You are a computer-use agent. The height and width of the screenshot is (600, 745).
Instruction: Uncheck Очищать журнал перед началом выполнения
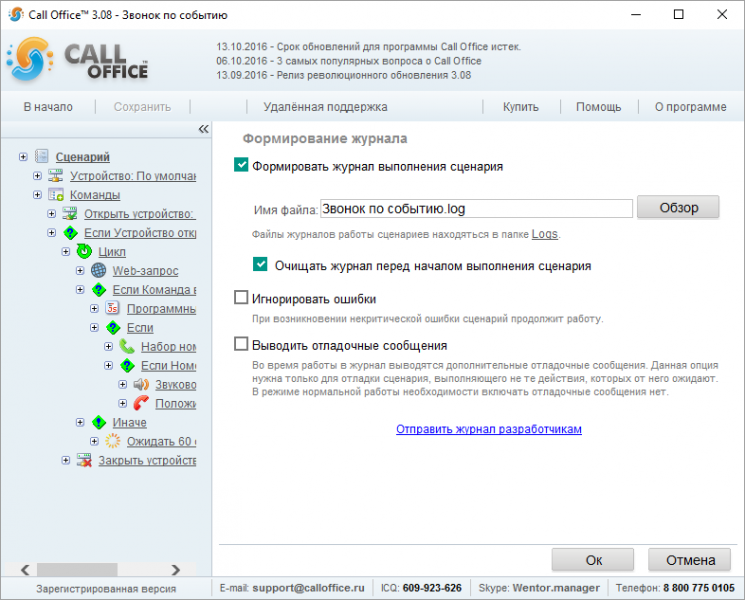[x=260, y=264]
